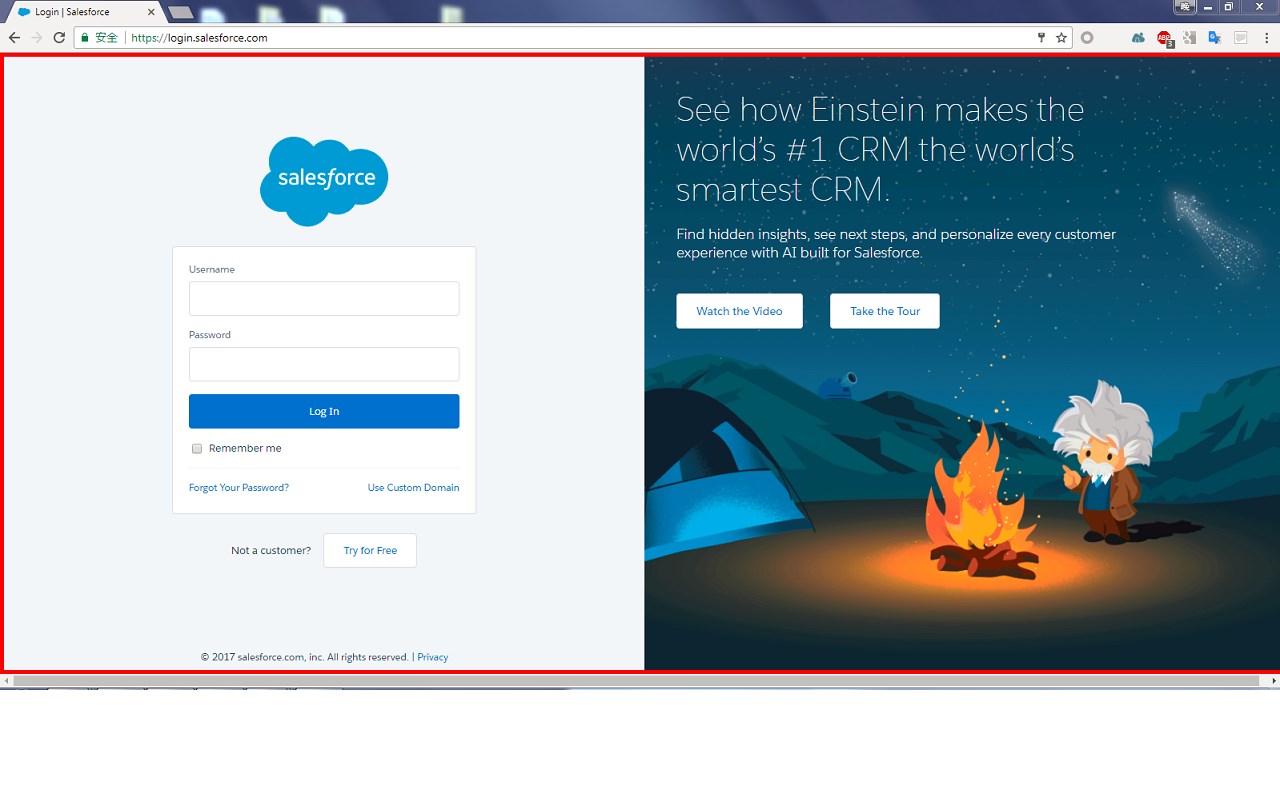Click the saved password key icon
Image resolution: width=1280 pixels, height=800 pixels.
(x=1041, y=38)
